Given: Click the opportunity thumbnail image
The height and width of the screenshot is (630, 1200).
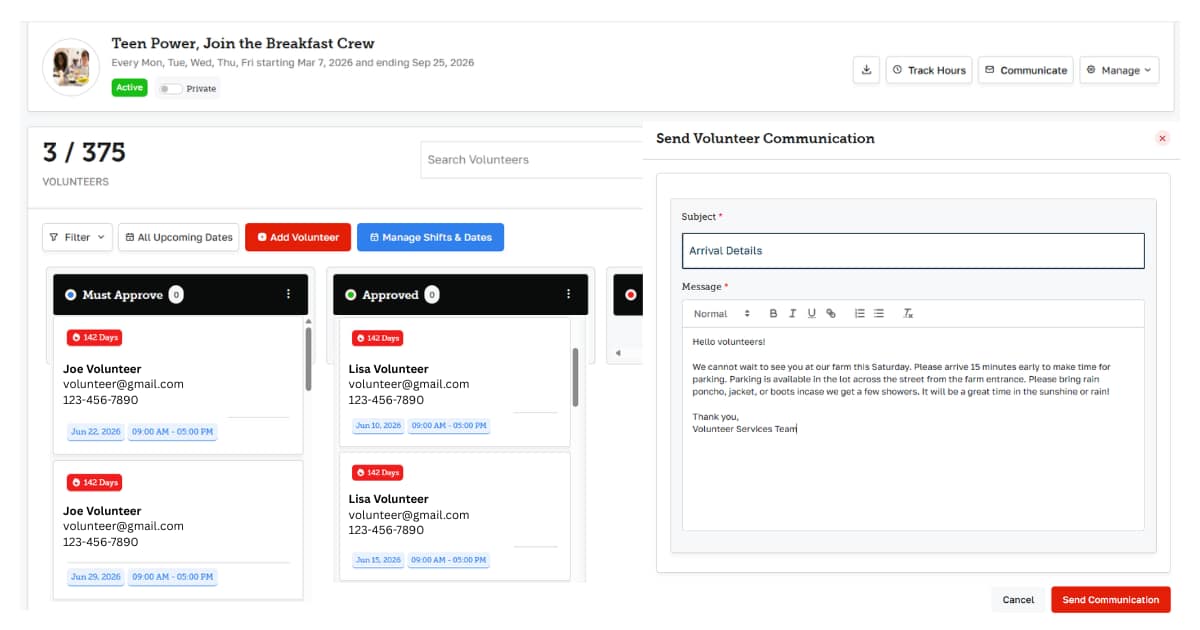Looking at the screenshot, I should pos(71,67).
